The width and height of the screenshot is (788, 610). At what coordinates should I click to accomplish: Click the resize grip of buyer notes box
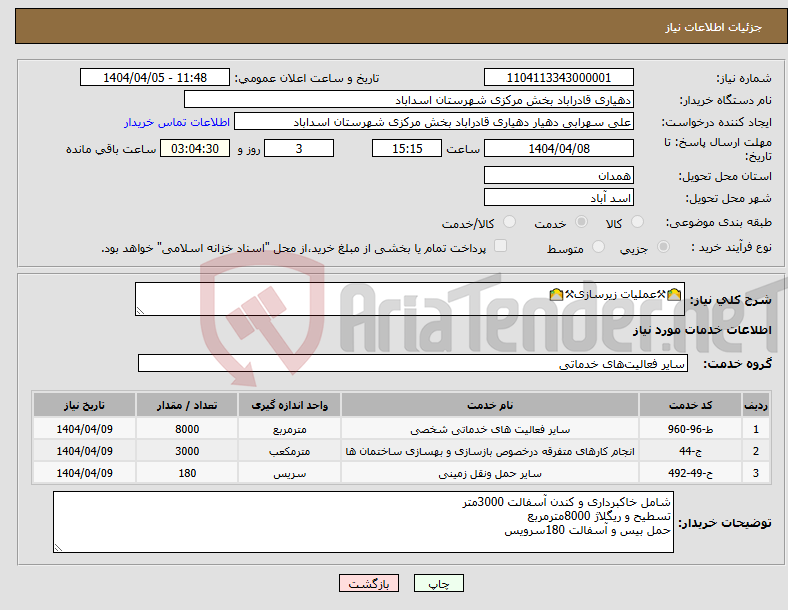58,548
